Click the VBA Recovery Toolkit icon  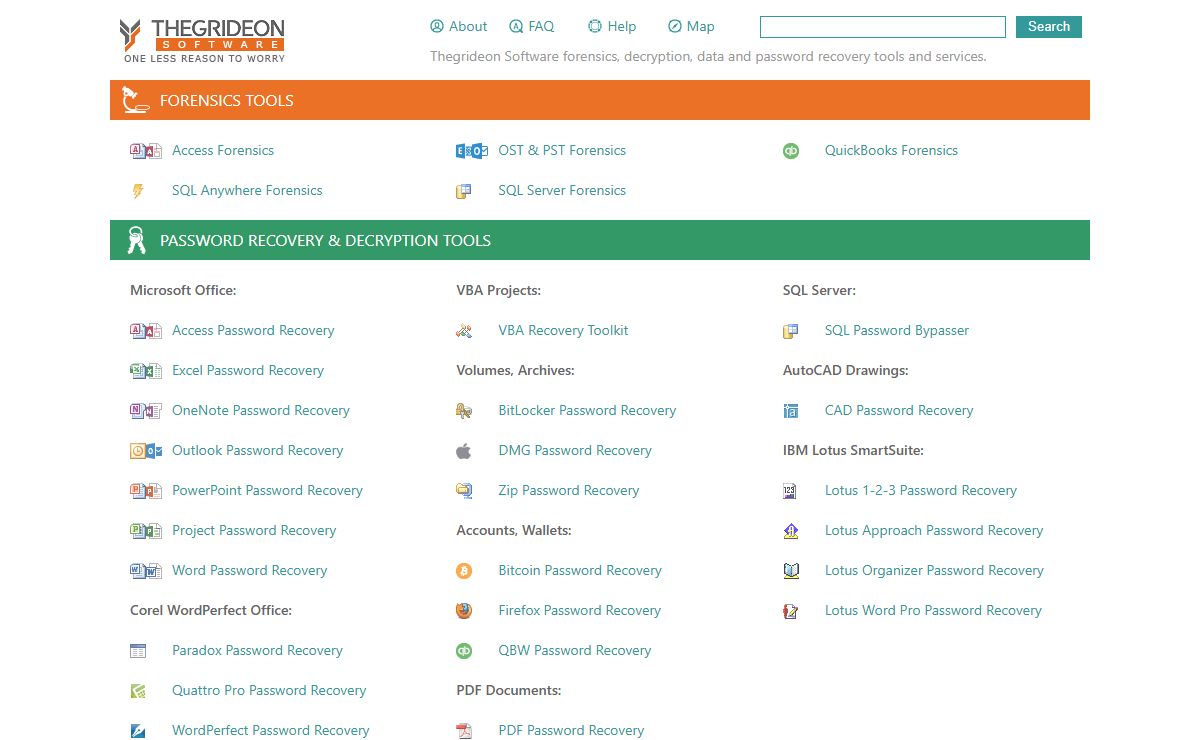(464, 331)
